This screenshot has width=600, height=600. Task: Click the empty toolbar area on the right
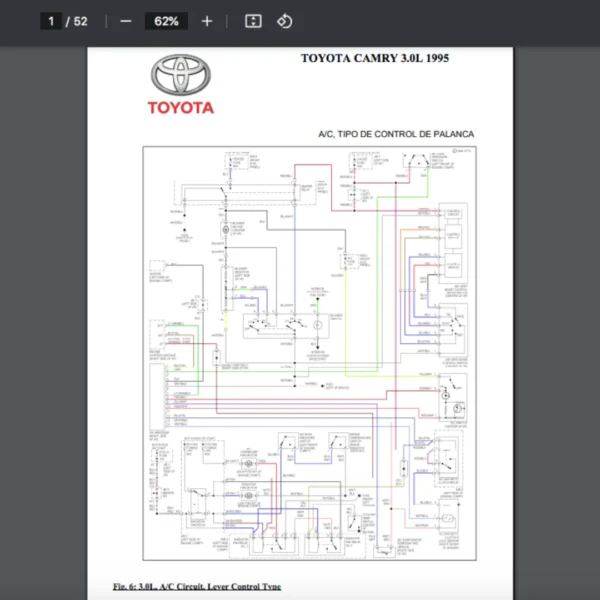pyautogui.click(x=450, y=21)
